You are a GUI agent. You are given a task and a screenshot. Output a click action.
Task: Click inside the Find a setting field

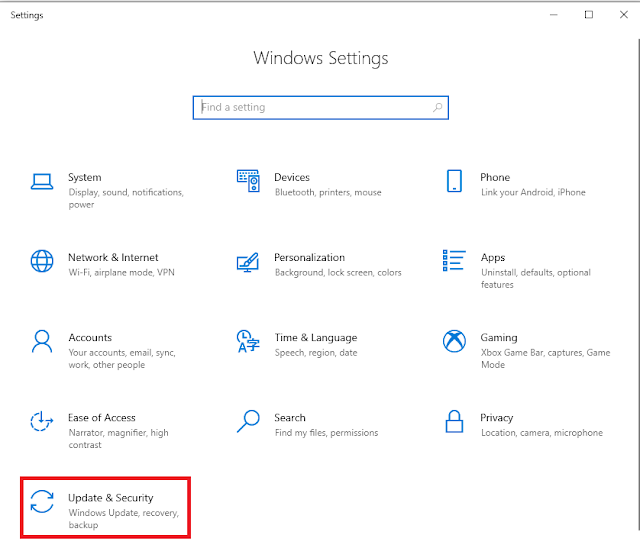pyautogui.click(x=320, y=108)
